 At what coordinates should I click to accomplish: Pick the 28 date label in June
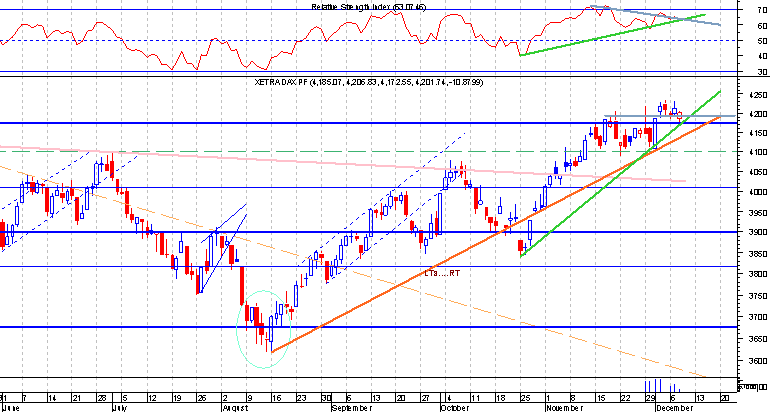(102, 398)
